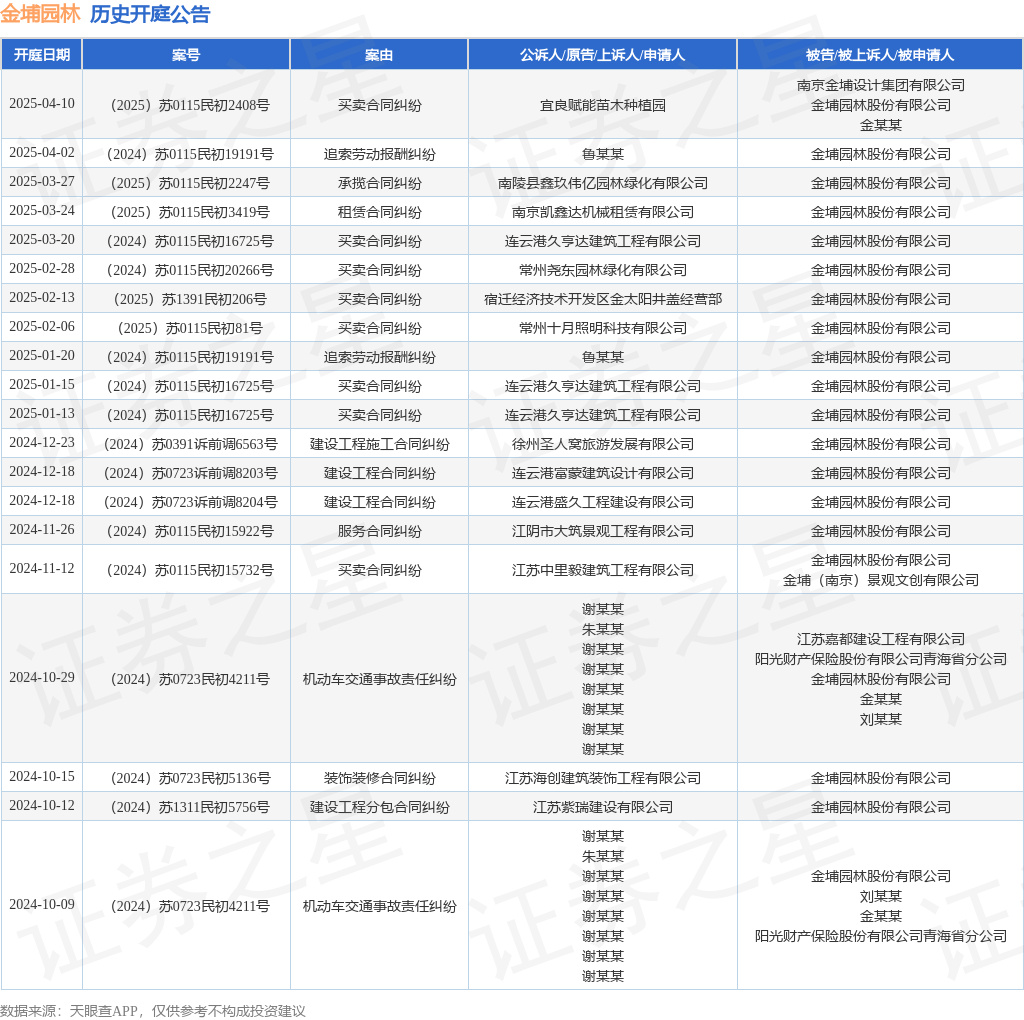Click case number 苏1311民初5756号
Image resolution: width=1024 pixels, height=1020 pixels.
[x=190, y=807]
